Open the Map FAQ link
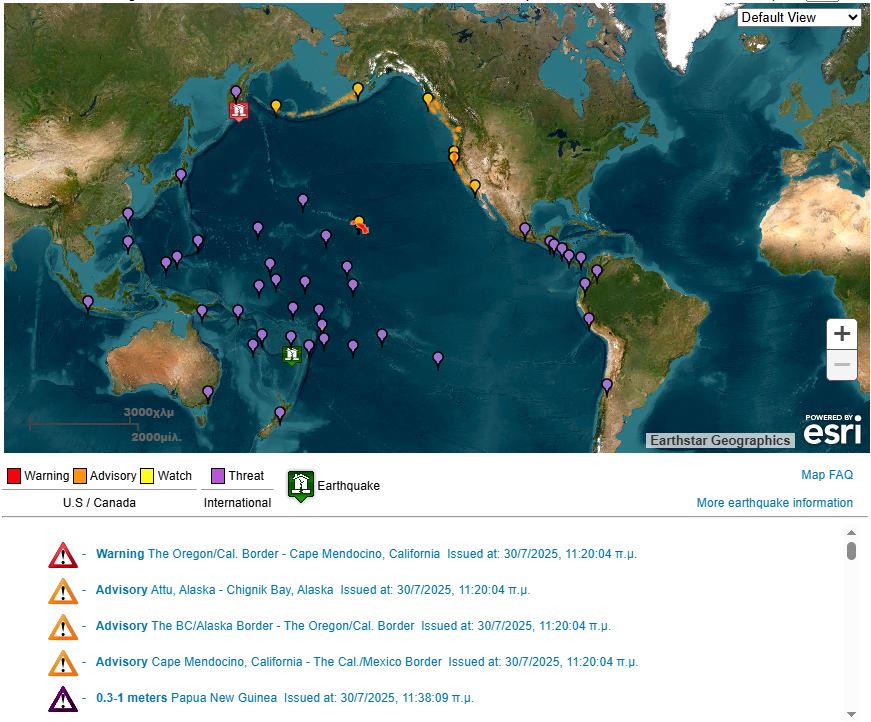 (827, 475)
